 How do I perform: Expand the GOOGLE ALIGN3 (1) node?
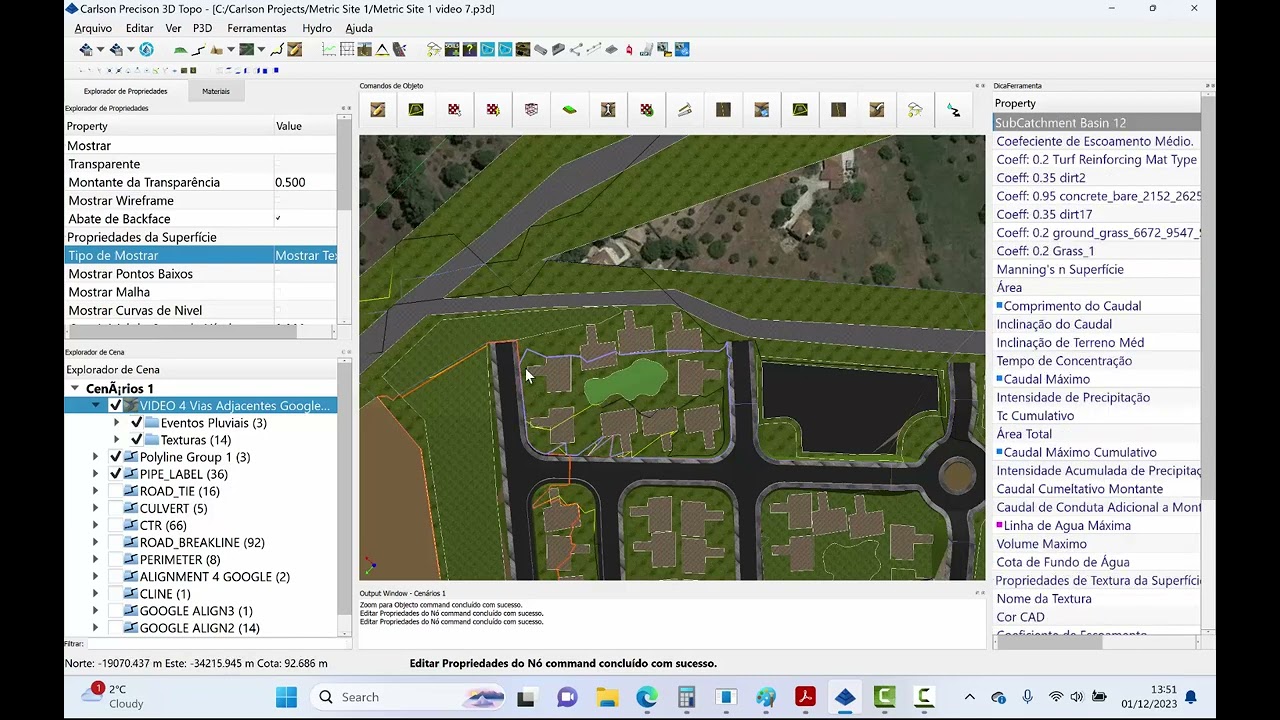pos(96,611)
